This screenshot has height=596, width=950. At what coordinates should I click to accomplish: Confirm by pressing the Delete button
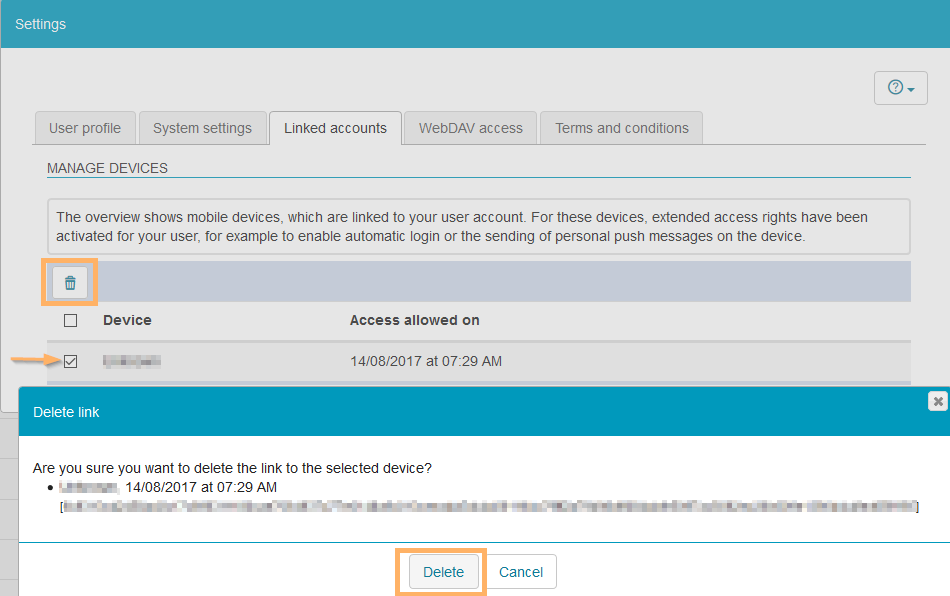tap(443, 572)
